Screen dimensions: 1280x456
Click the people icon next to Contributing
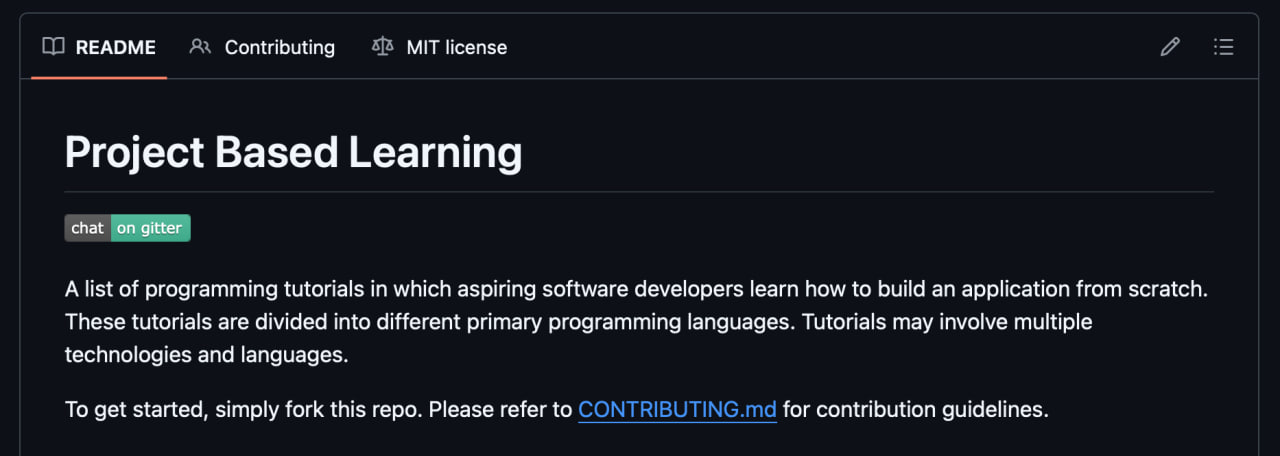200,47
